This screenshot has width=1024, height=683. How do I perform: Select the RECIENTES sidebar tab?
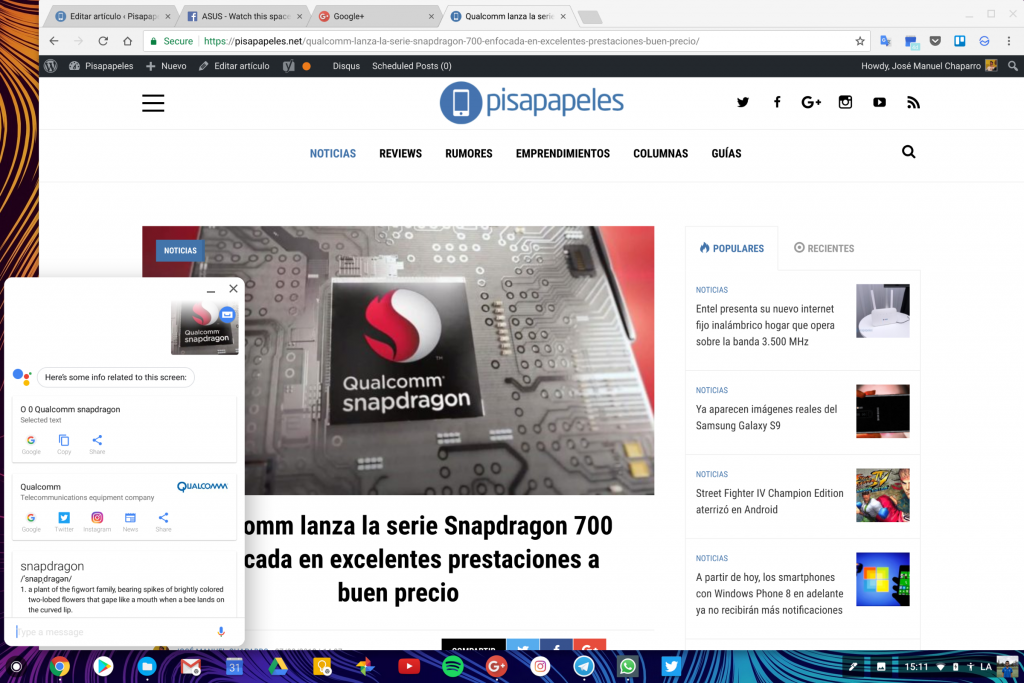(824, 248)
